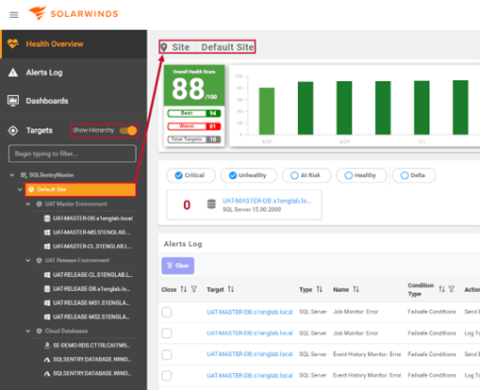The image size is (480, 390).
Task: Click the Cloud Databases globe icon
Action: (x=39, y=331)
